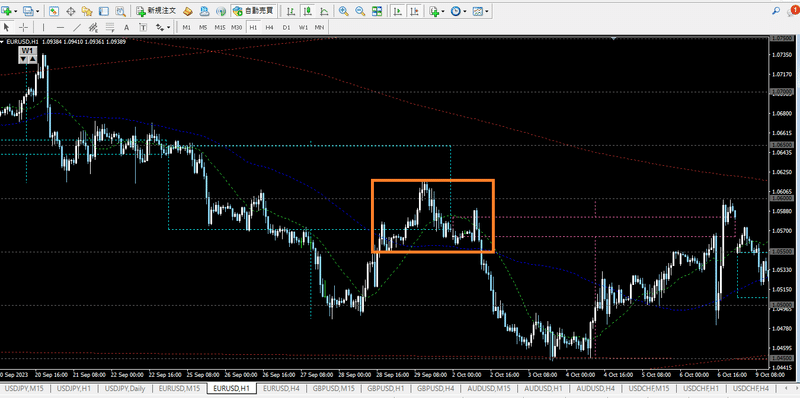Select the H4 timeframe button
The width and height of the screenshot is (800, 398).
tap(269, 27)
